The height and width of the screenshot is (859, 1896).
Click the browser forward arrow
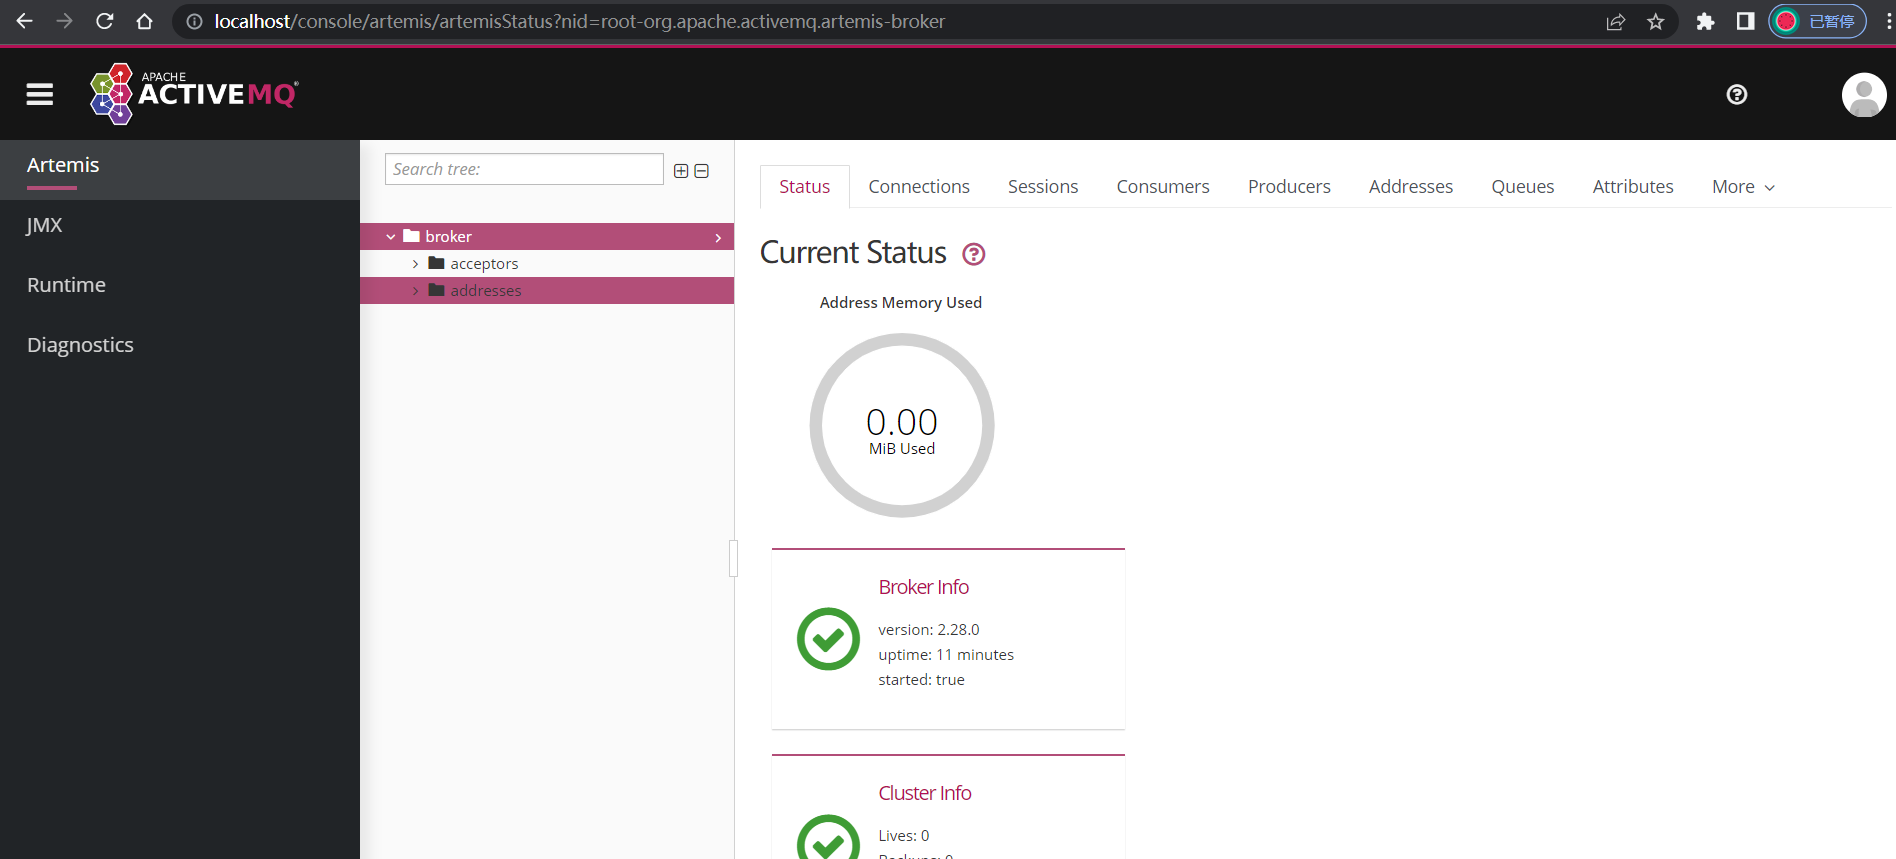[64, 21]
